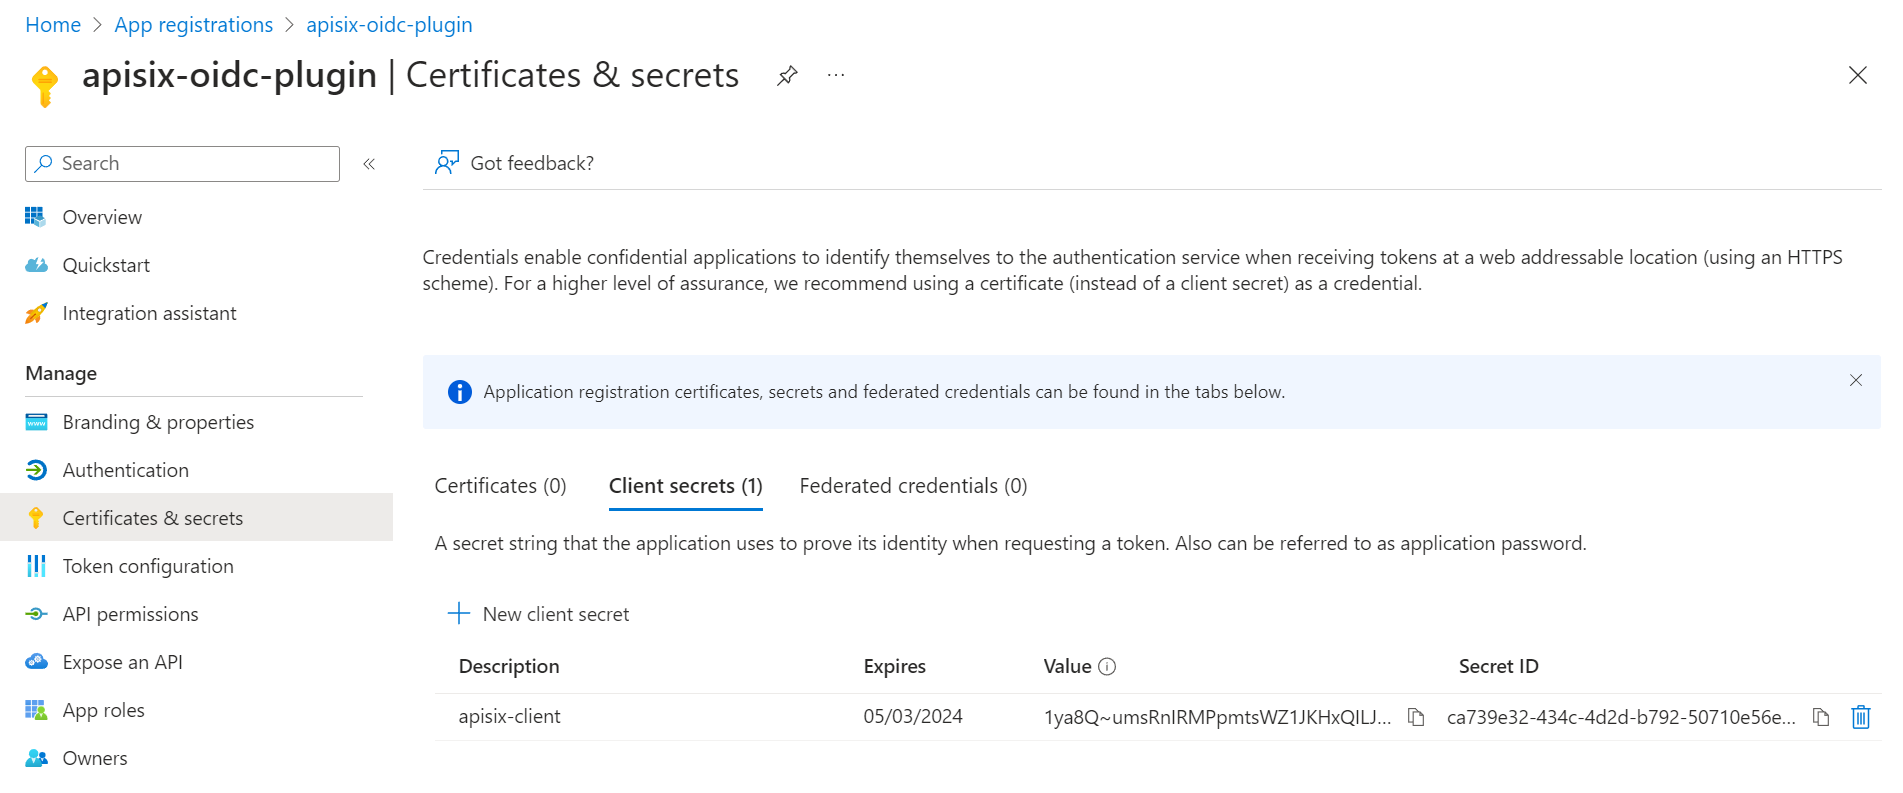This screenshot has height=793, width=1903.
Task: Go to App registrations breadcrumb
Action: click(x=194, y=25)
